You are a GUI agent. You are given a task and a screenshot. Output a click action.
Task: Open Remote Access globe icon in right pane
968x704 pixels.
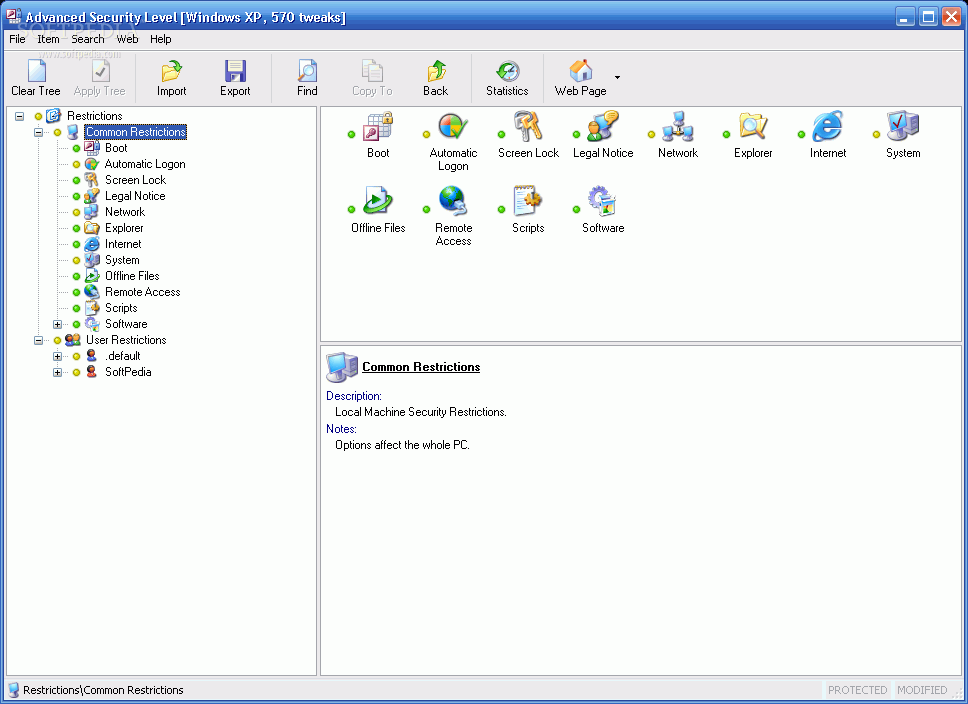tap(453, 201)
